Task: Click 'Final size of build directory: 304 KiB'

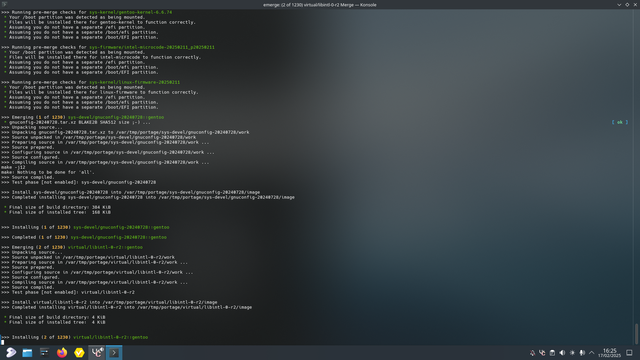Action: [60, 207]
